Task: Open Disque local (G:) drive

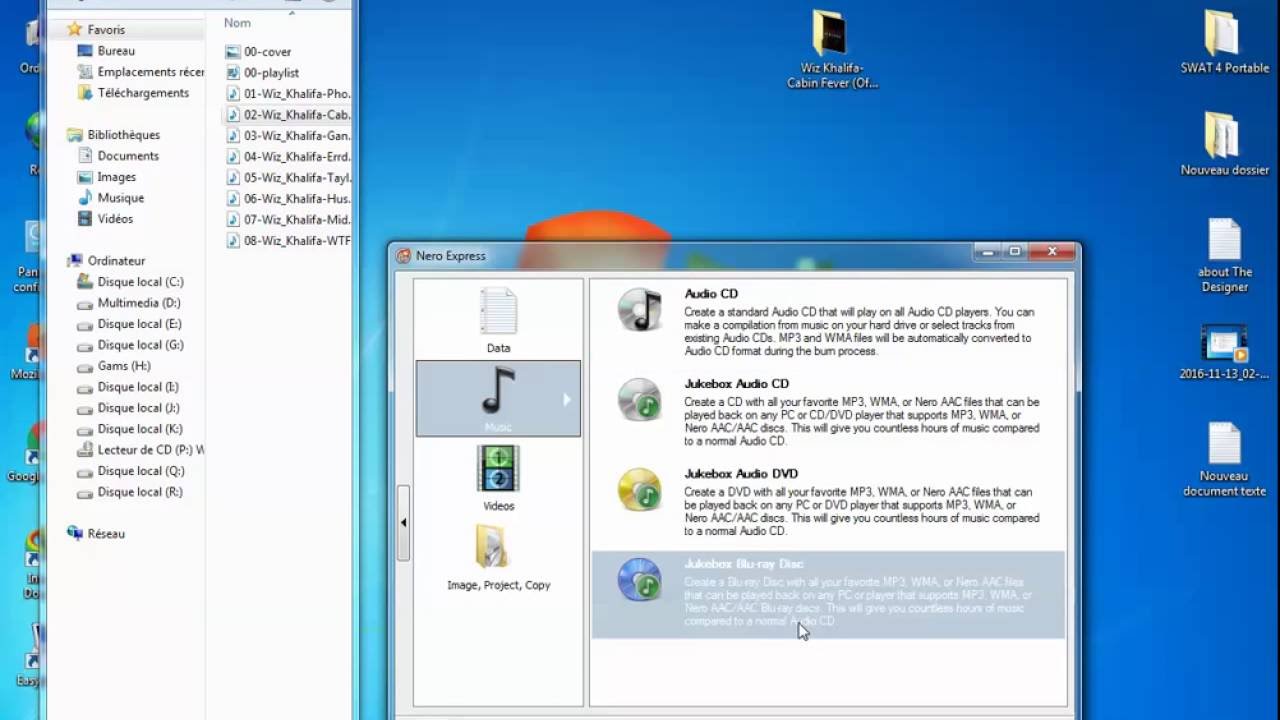Action: (131, 345)
